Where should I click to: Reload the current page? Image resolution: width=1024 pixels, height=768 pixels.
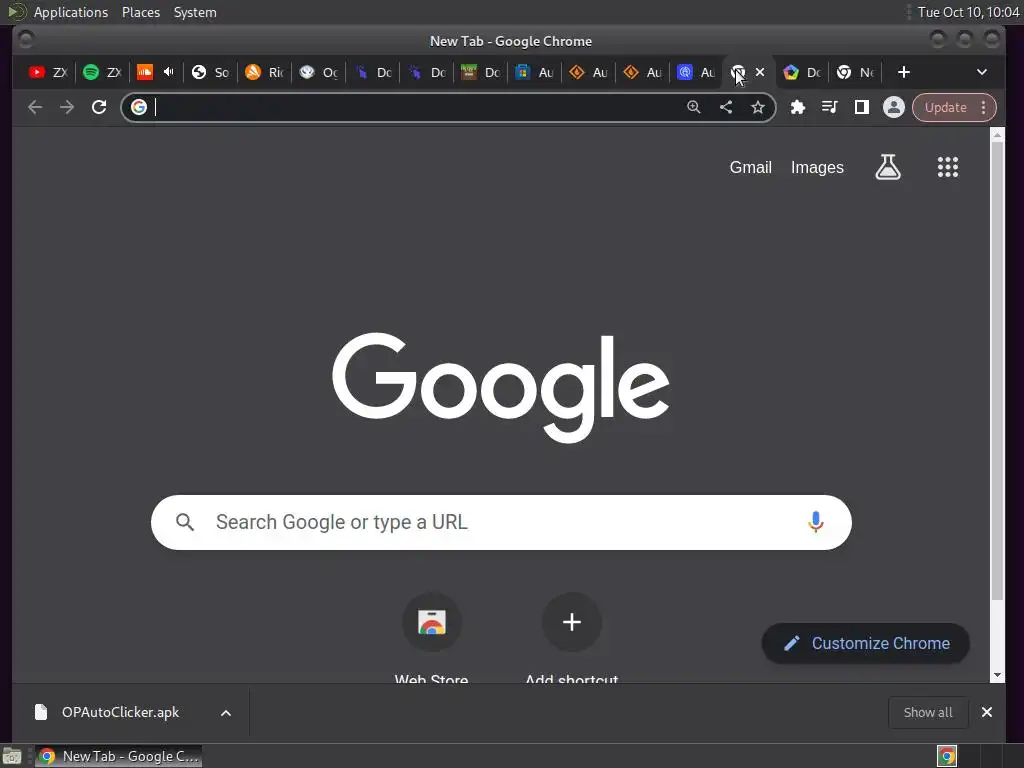pyautogui.click(x=99, y=107)
